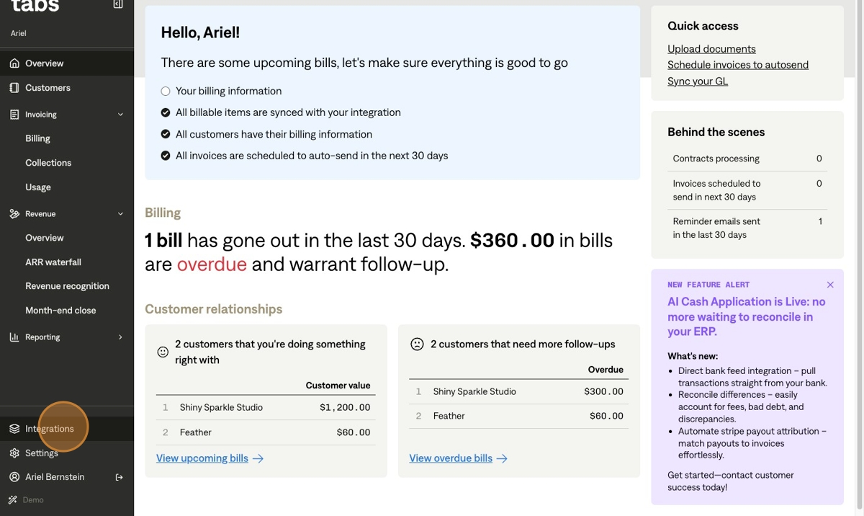
Task: Click the unchecked 'Your billing information' circle
Action: 166,91
